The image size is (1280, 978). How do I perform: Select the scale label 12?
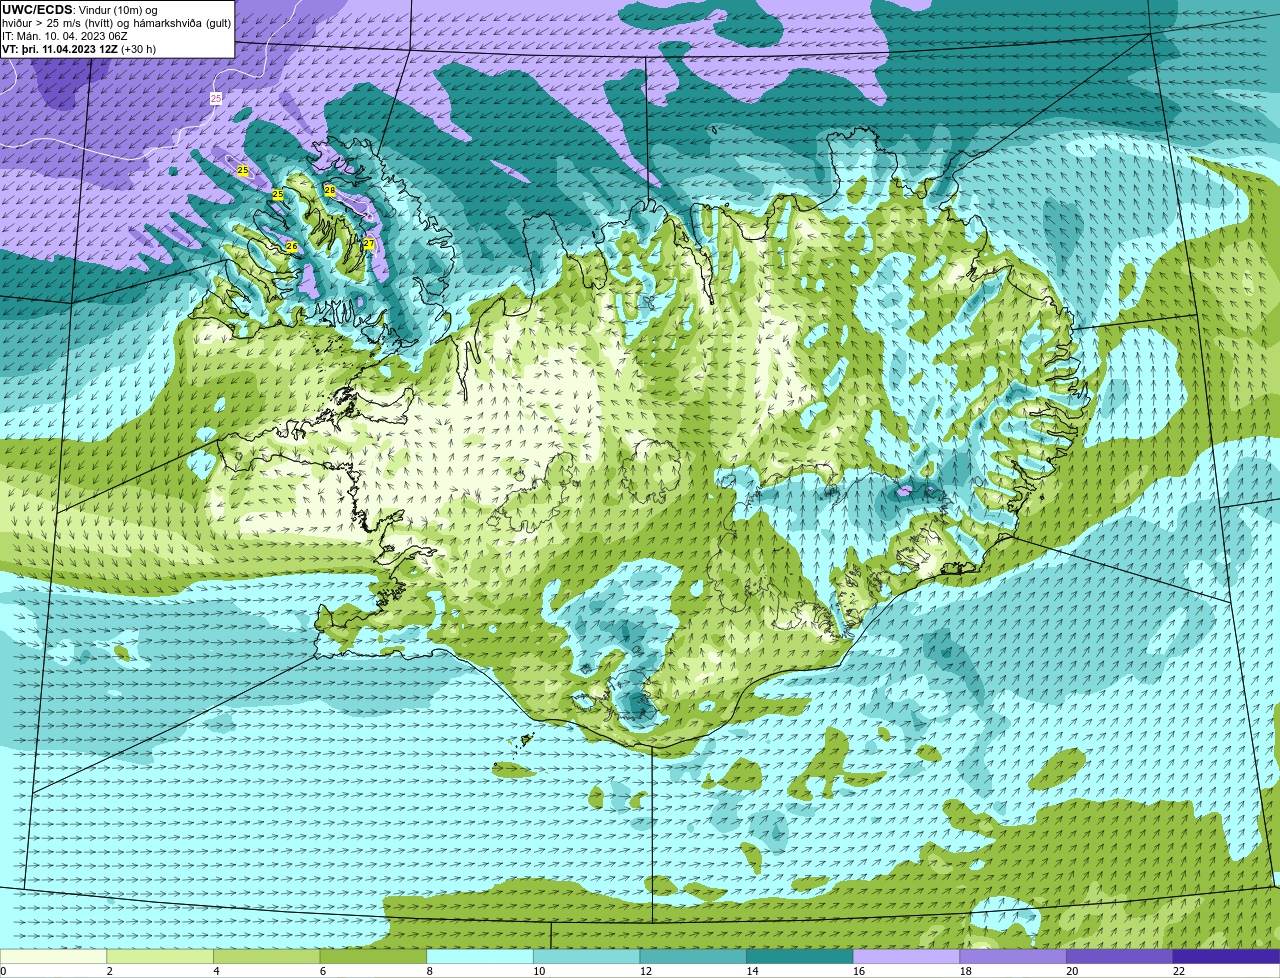(645, 971)
